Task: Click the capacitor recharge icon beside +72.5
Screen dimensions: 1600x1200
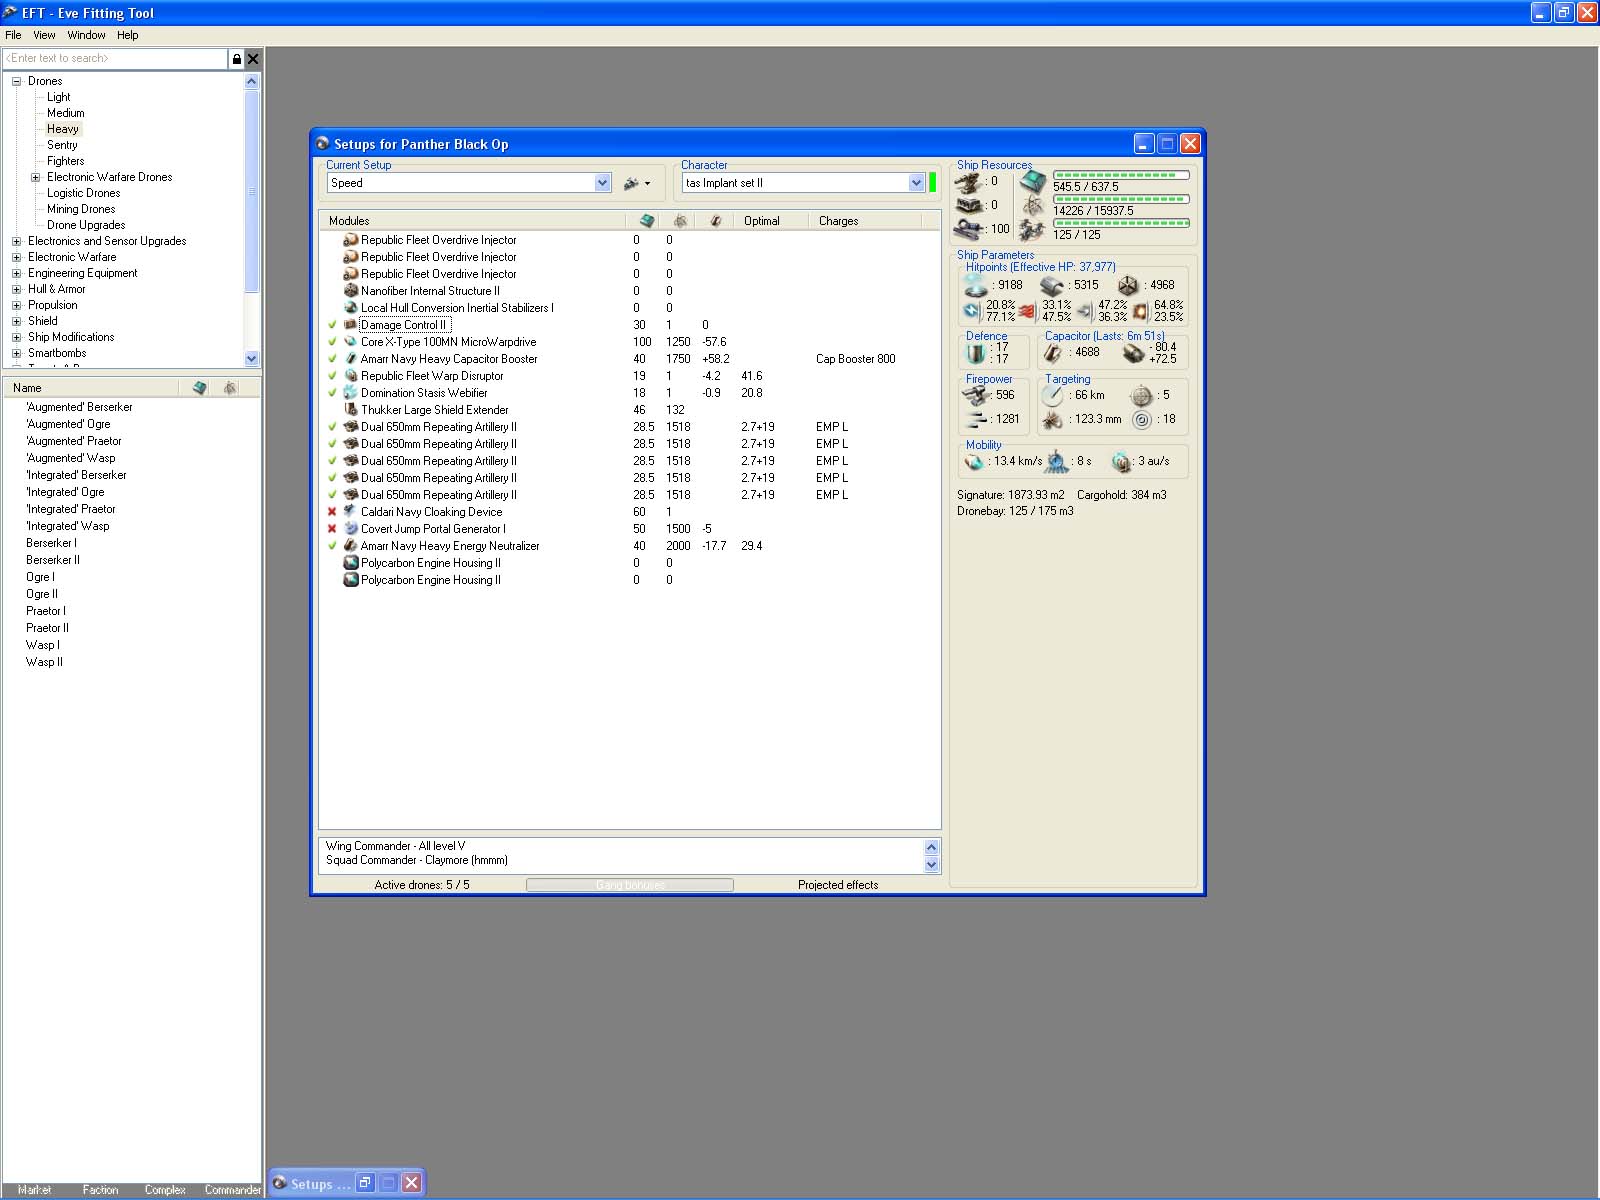Action: [1133, 352]
